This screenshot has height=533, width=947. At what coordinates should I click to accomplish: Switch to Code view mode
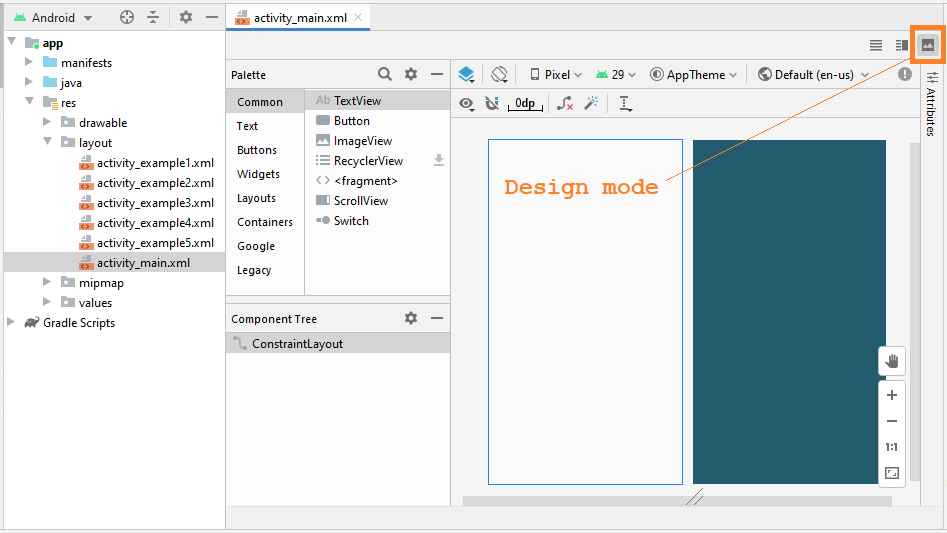point(876,45)
